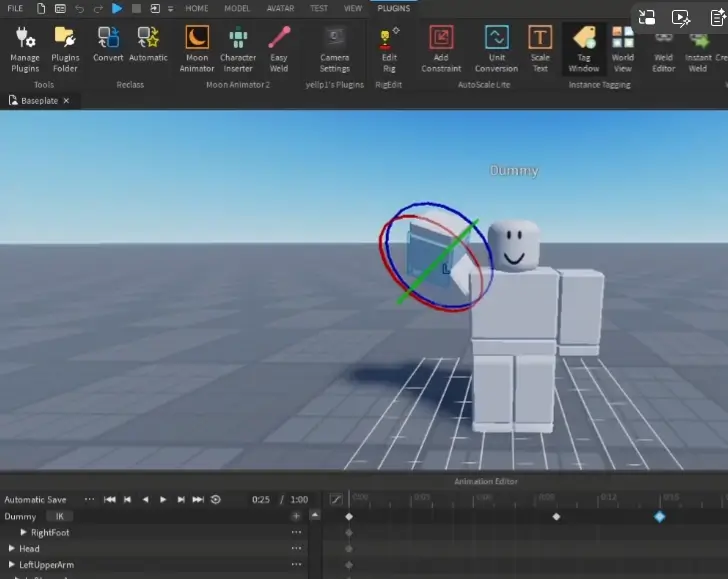Viewport: 728px width, 579px height.
Task: Go to previous keyframe
Action: coord(127,500)
